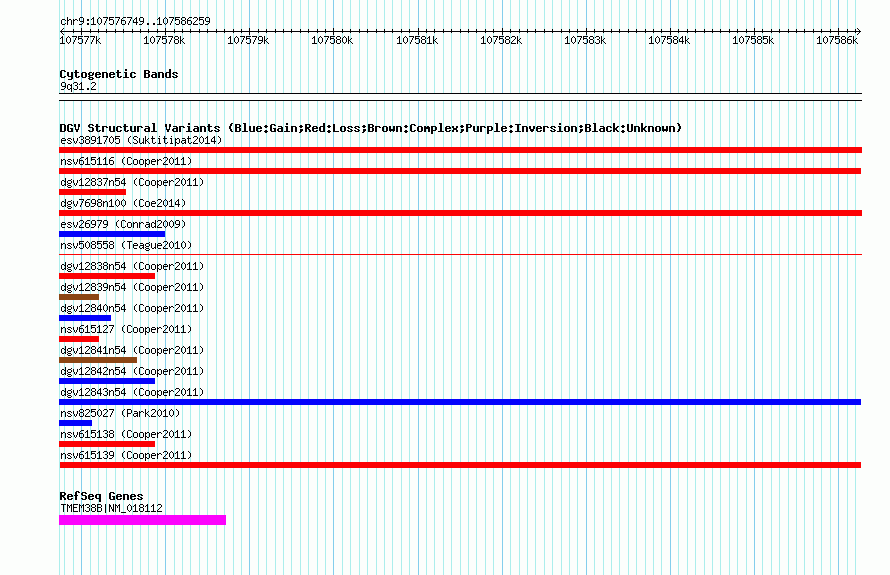The height and width of the screenshot is (575, 890).
Task: Open variant dgv12840n54 (Cooper2011)
Action: [132, 308]
